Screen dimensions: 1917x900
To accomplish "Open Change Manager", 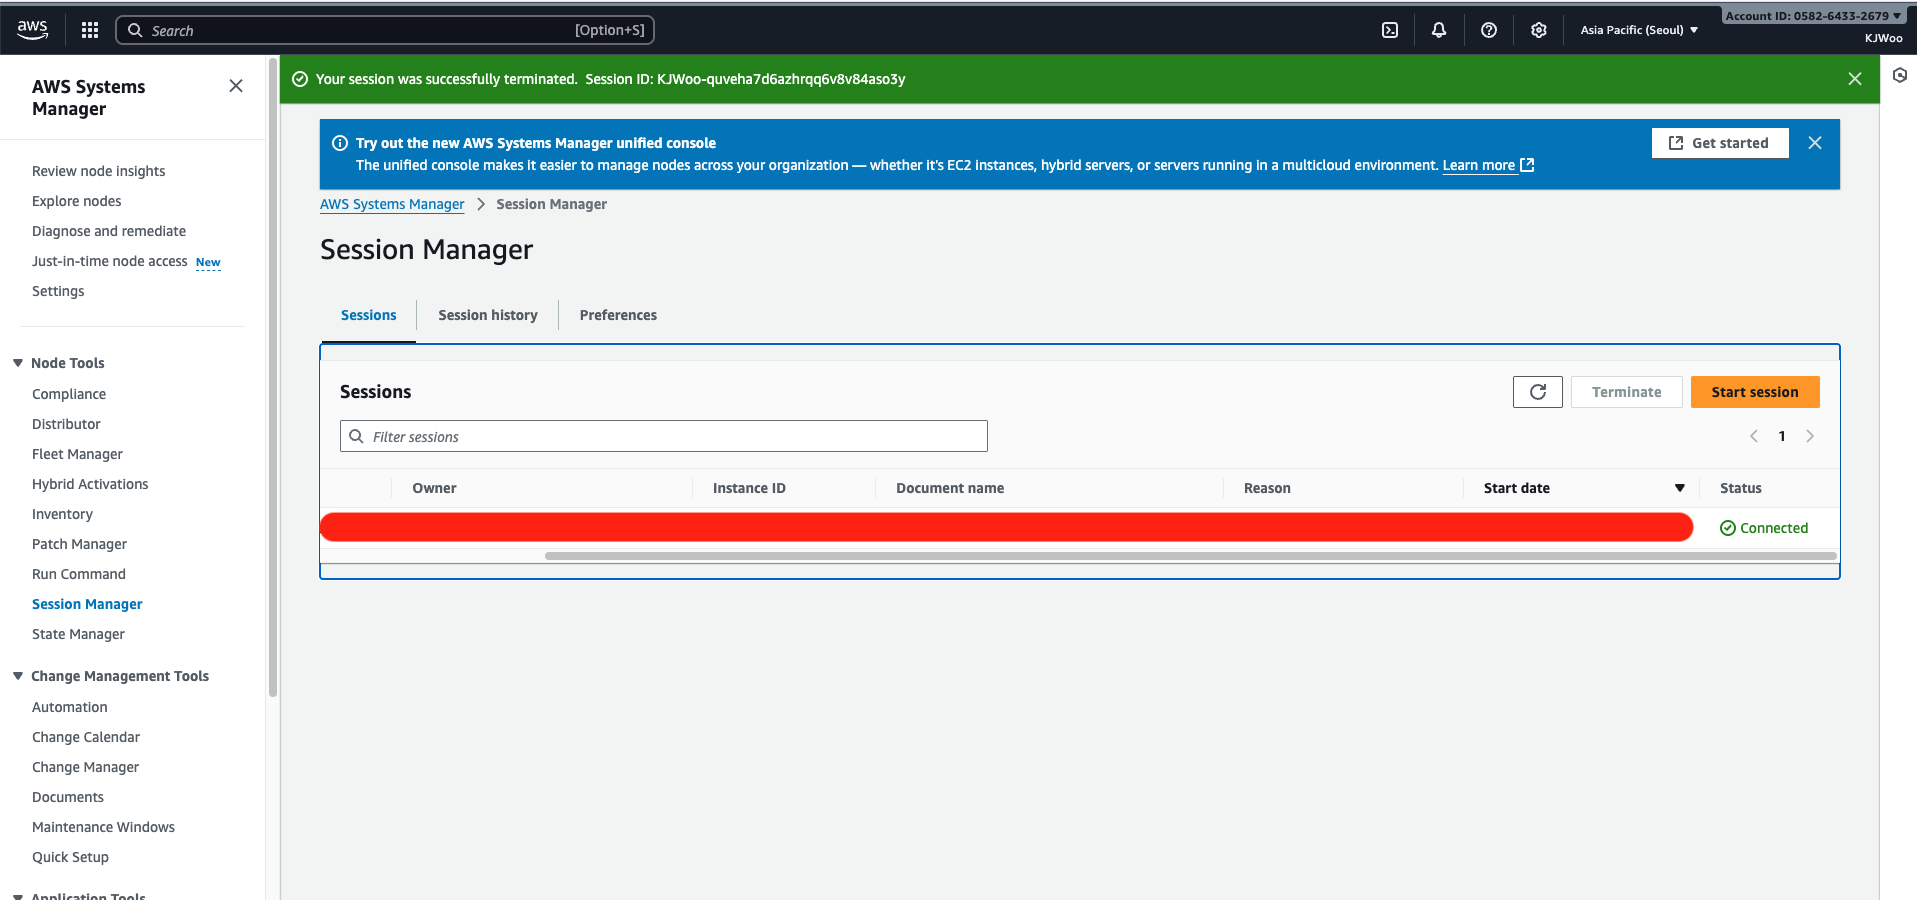I will (85, 767).
